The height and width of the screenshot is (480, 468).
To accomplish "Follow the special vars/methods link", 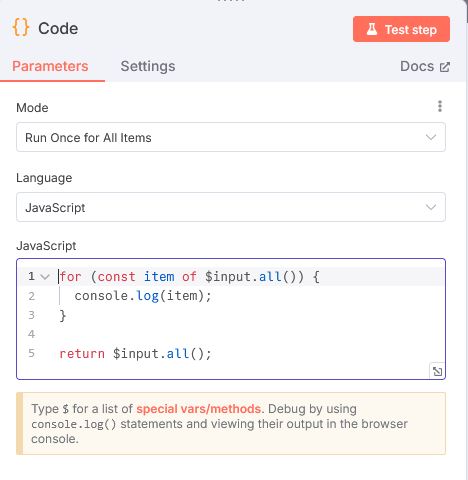I will coord(199,409).
